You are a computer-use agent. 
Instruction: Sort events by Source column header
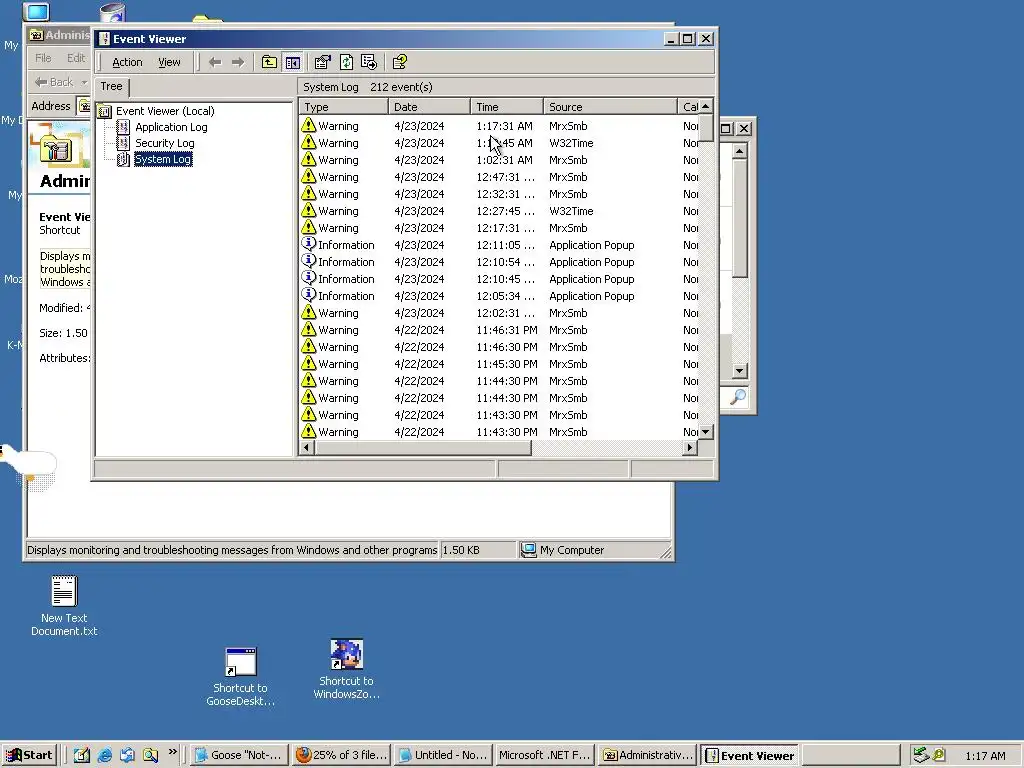611,106
